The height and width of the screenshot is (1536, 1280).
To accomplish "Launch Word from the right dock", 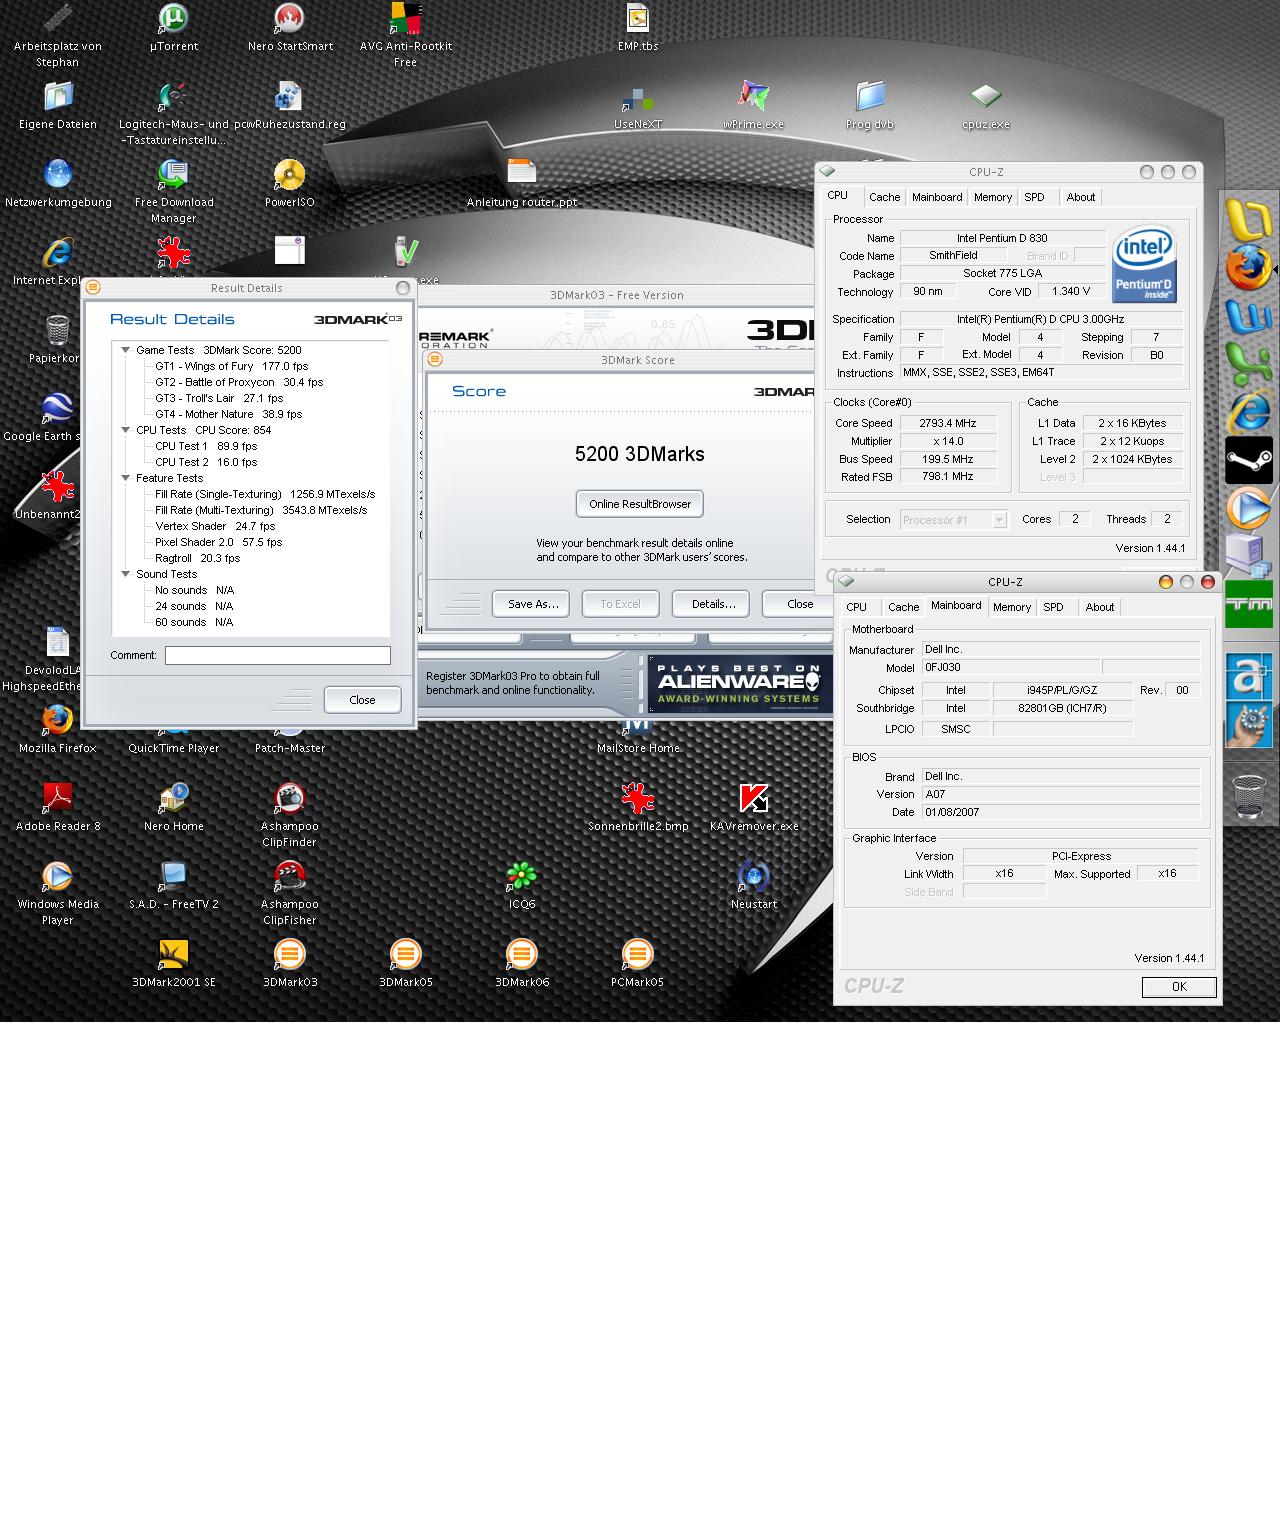I will tap(1249, 317).
